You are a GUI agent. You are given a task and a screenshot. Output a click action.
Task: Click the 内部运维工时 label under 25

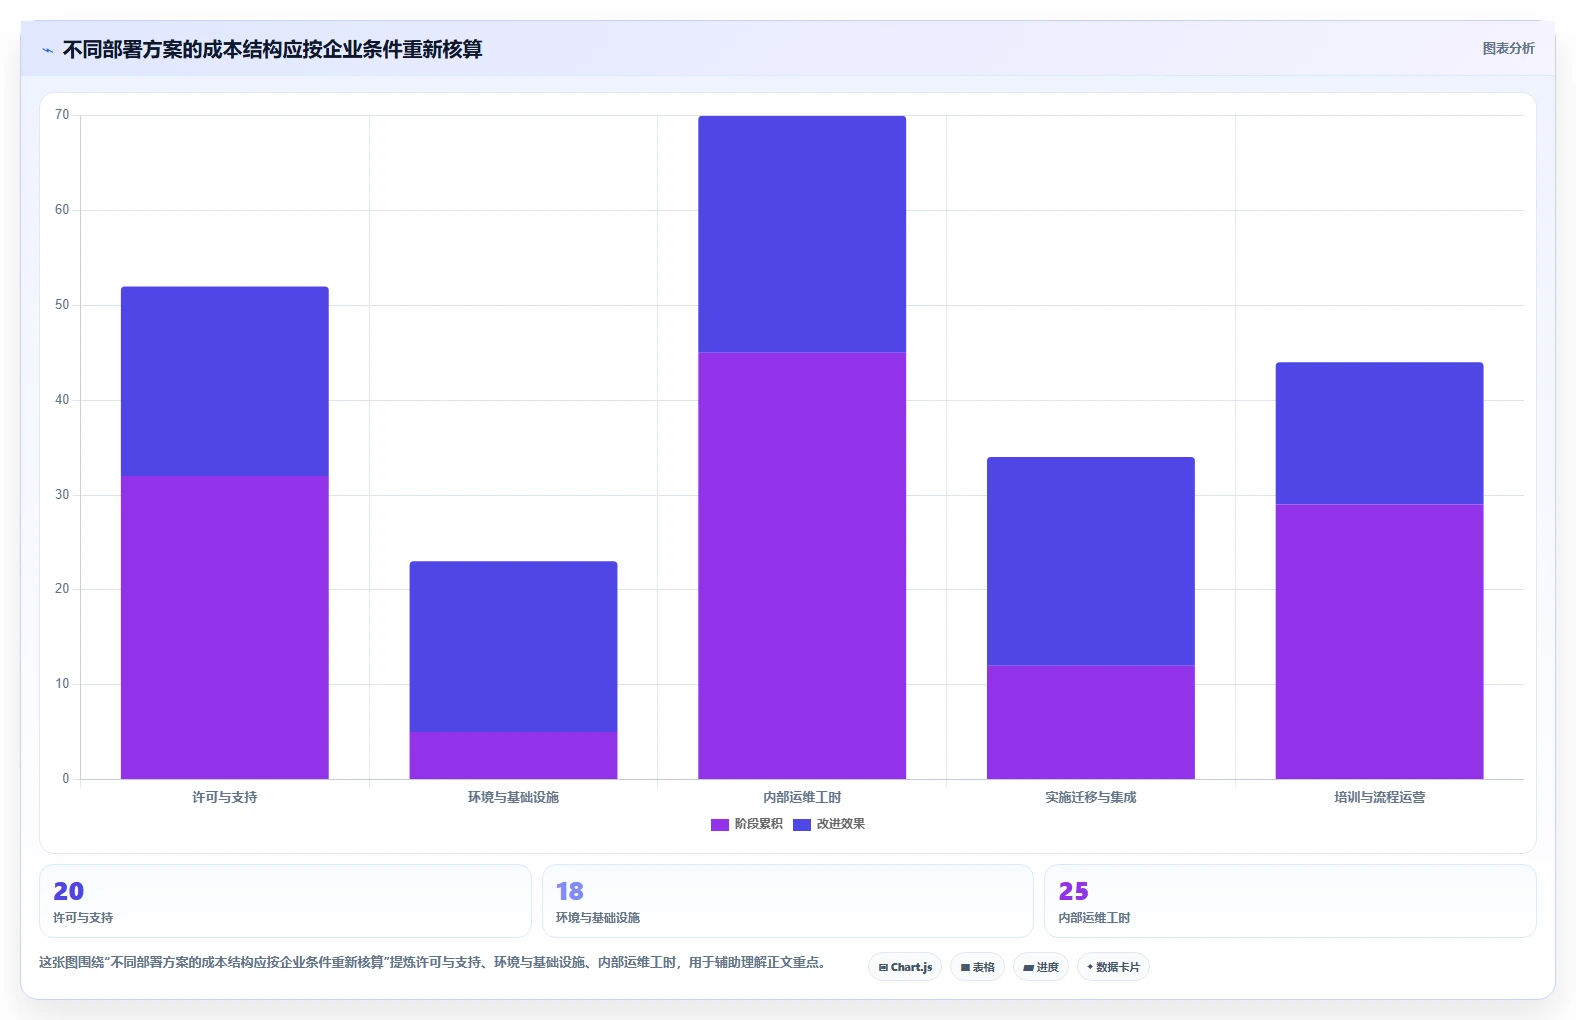[x=1094, y=917]
